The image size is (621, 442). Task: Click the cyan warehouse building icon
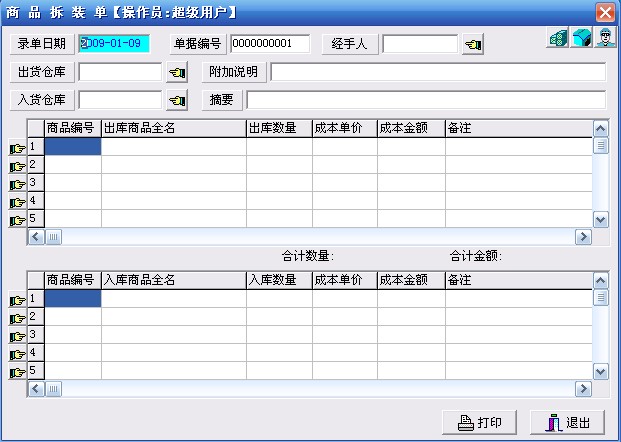click(580, 39)
